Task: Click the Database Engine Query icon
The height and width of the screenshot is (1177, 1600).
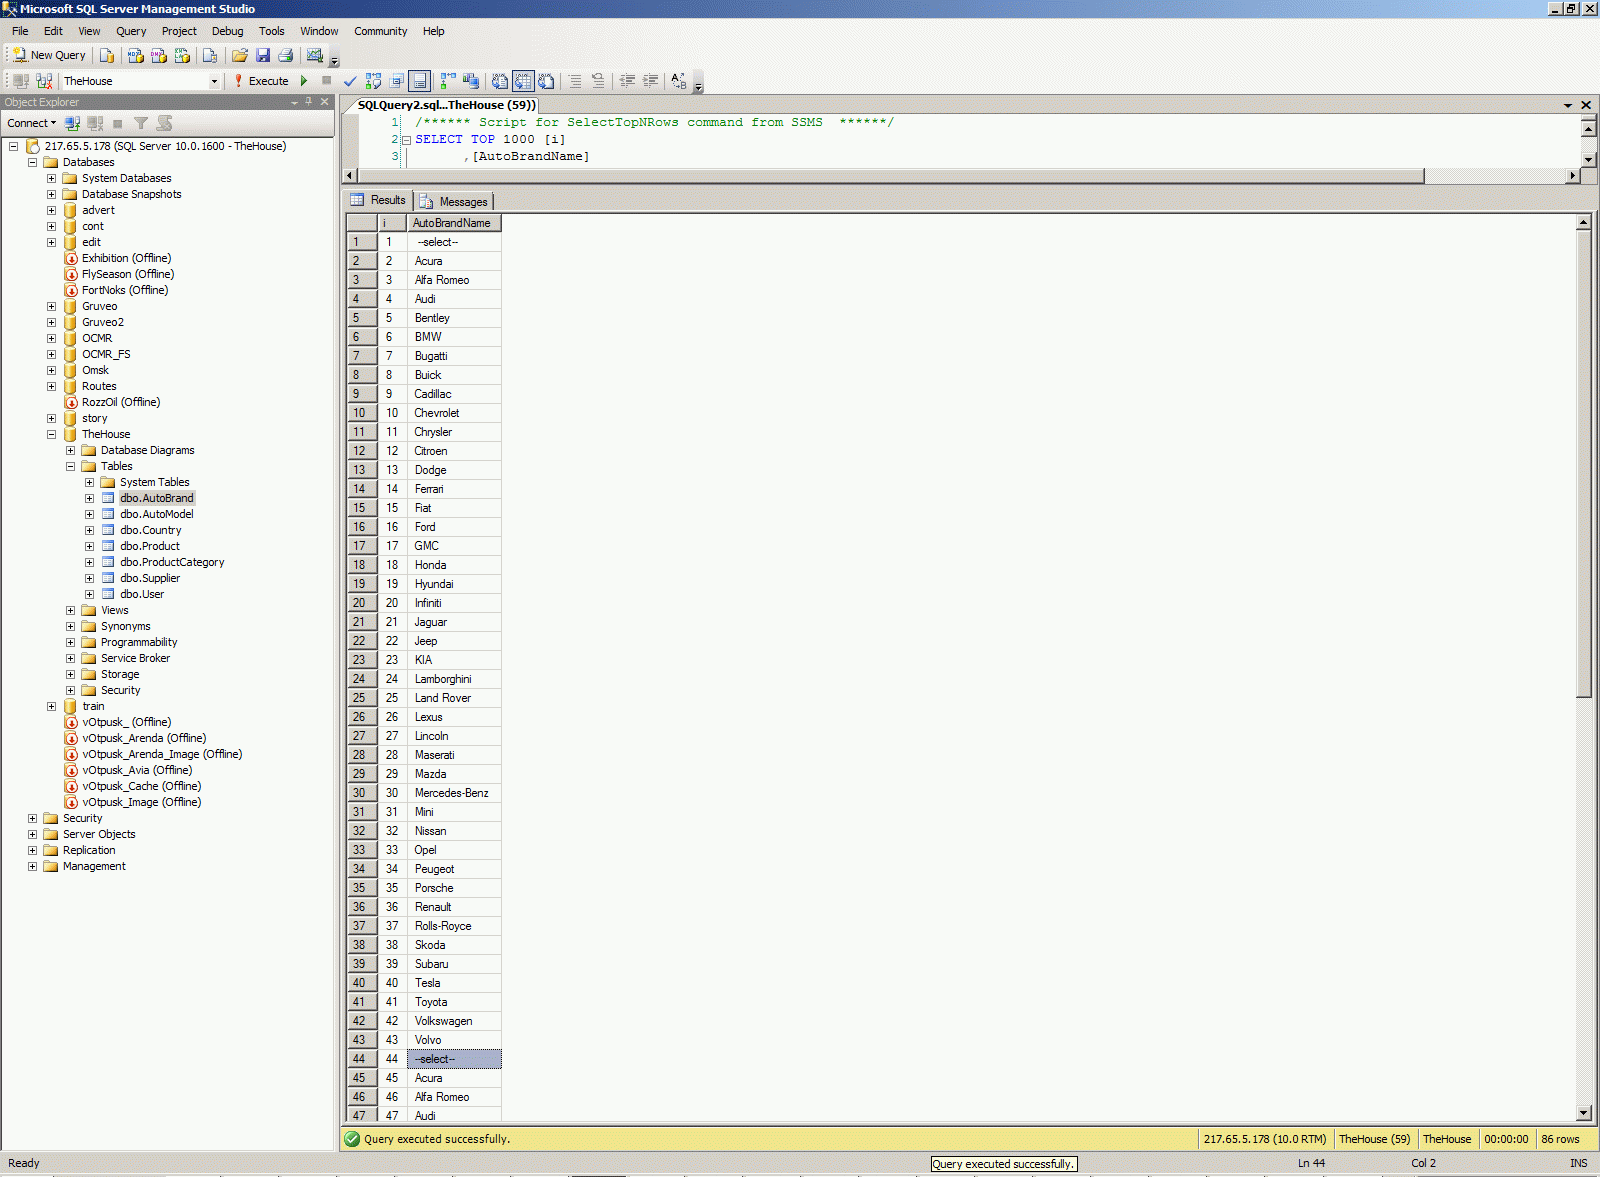Action: pos(107,55)
